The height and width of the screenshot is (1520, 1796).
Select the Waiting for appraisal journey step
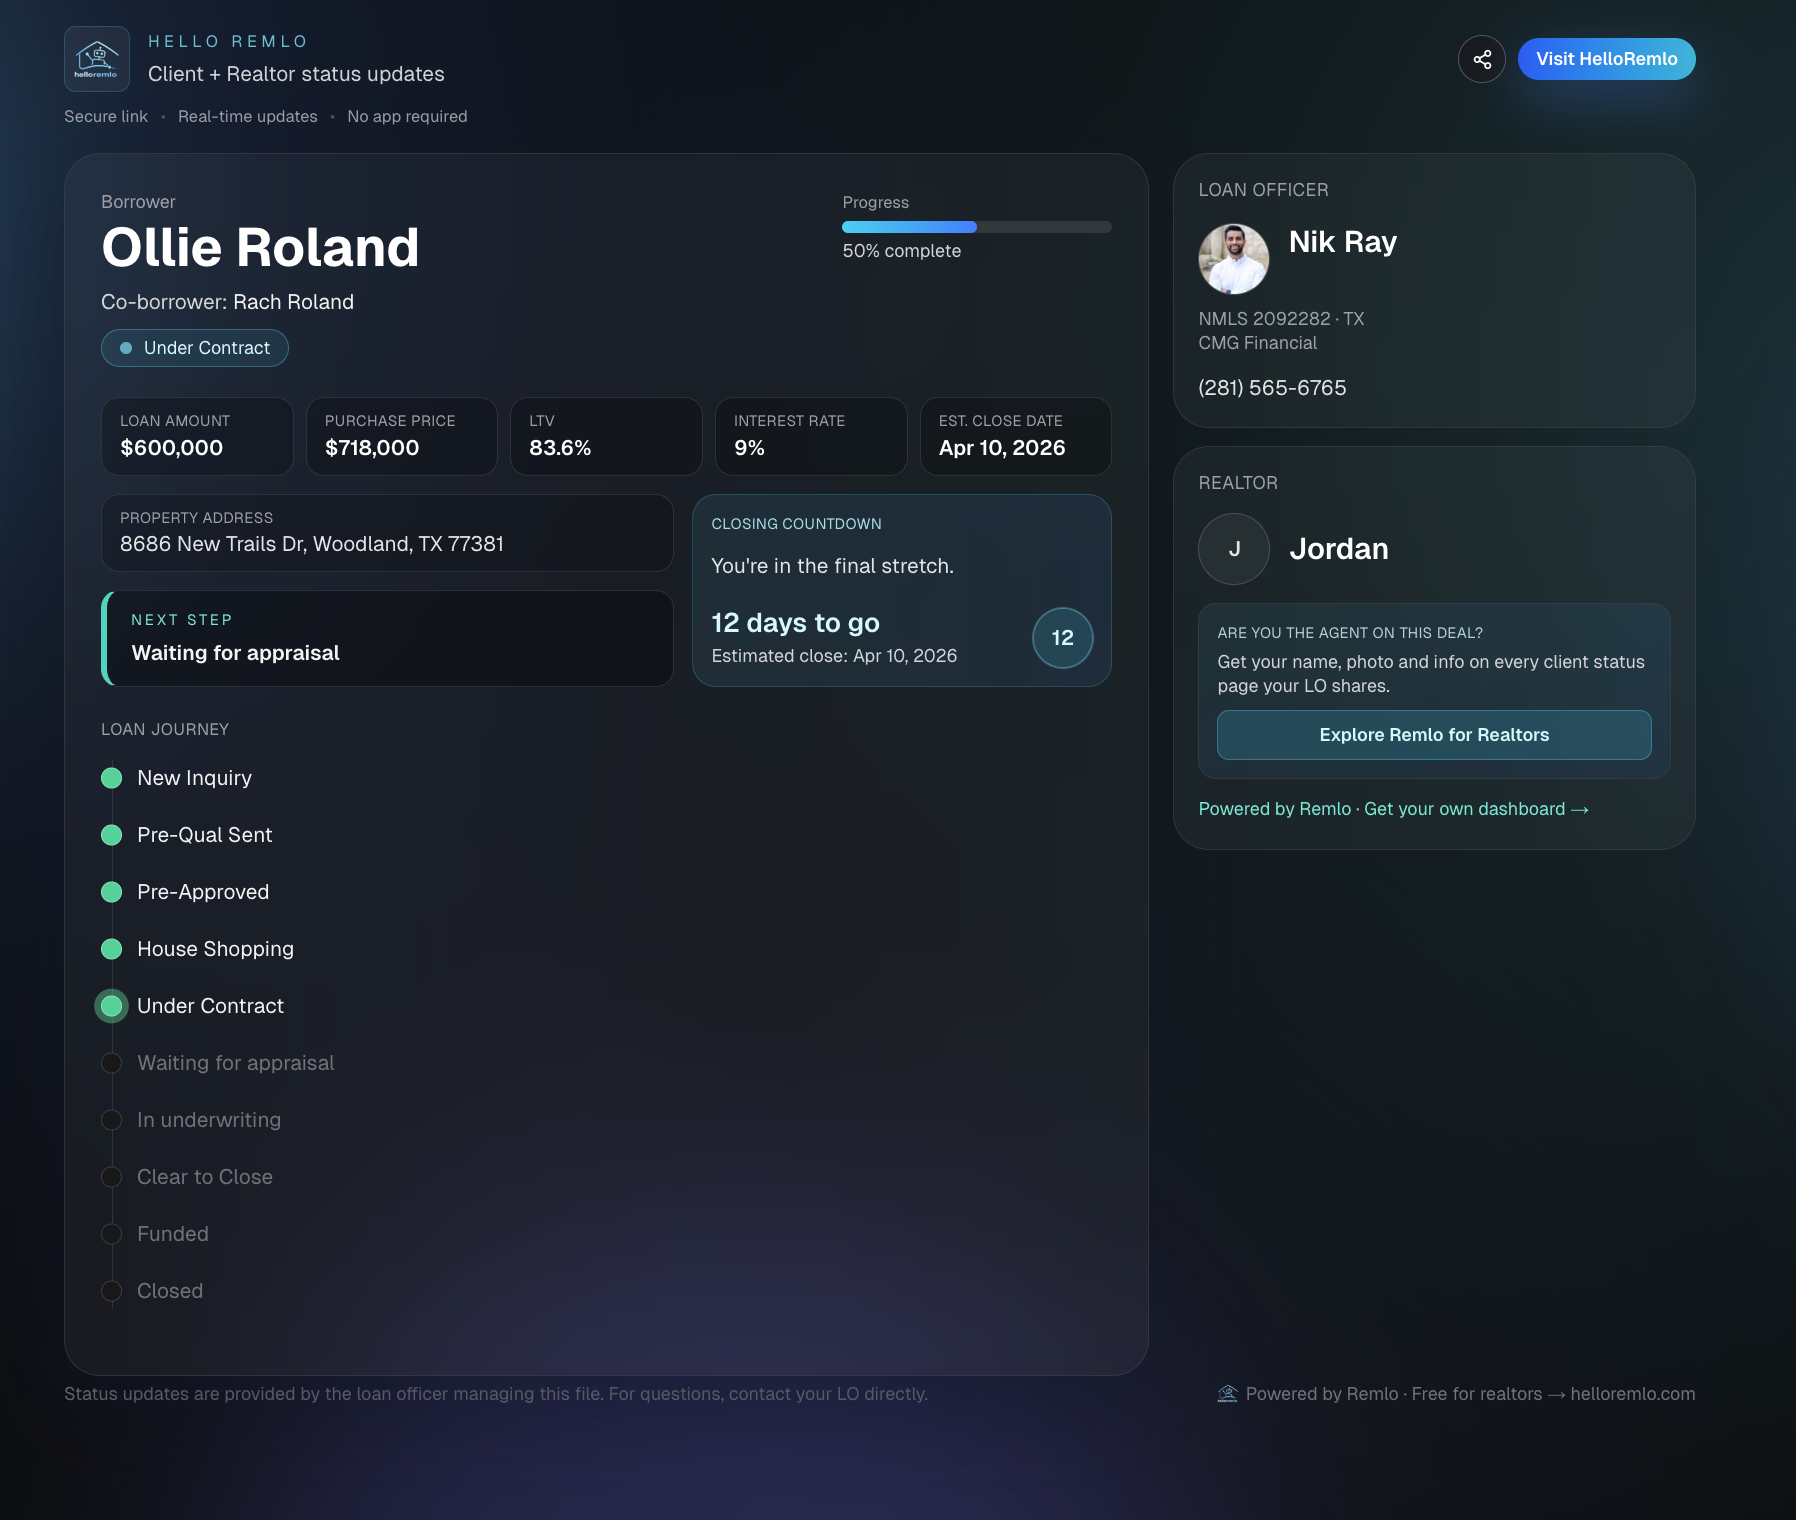click(x=236, y=1063)
